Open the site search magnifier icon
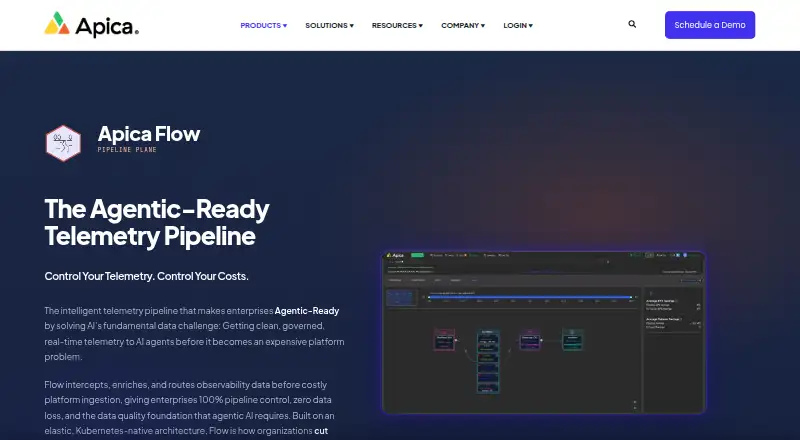800x440 pixels. tap(632, 24)
